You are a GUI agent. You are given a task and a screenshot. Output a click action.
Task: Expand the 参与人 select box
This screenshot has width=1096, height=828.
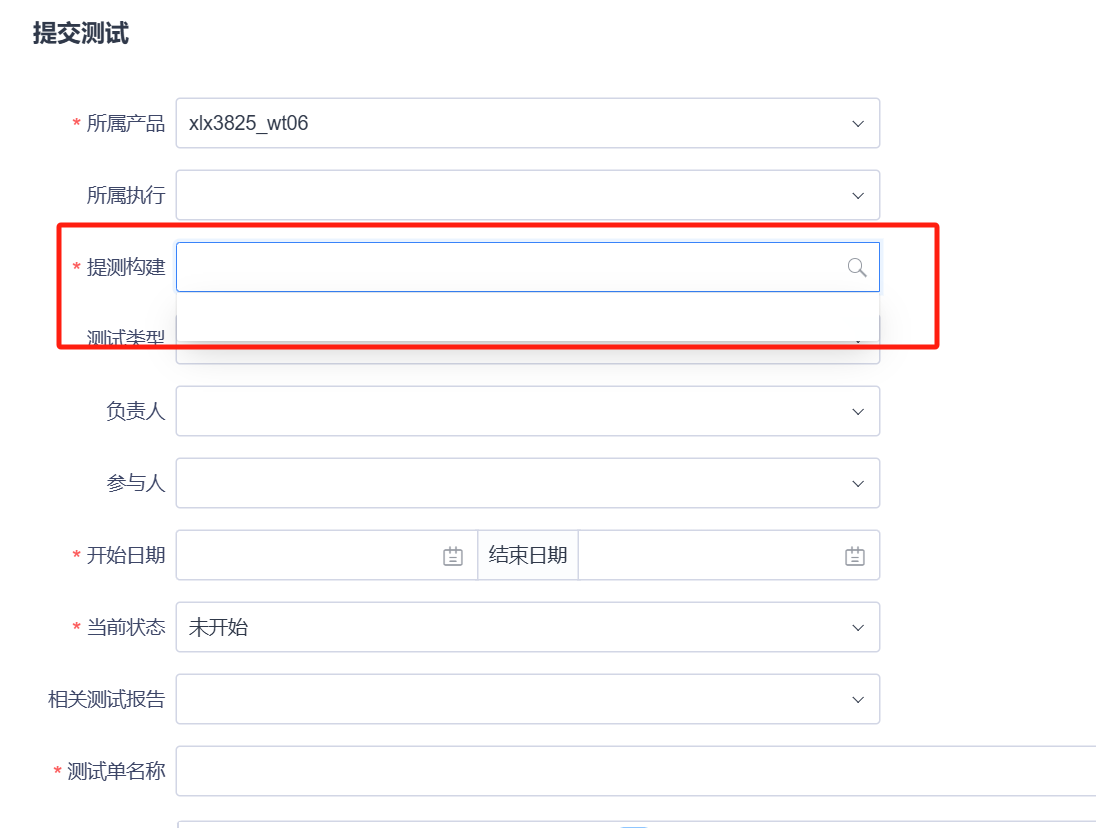(x=500, y=484)
